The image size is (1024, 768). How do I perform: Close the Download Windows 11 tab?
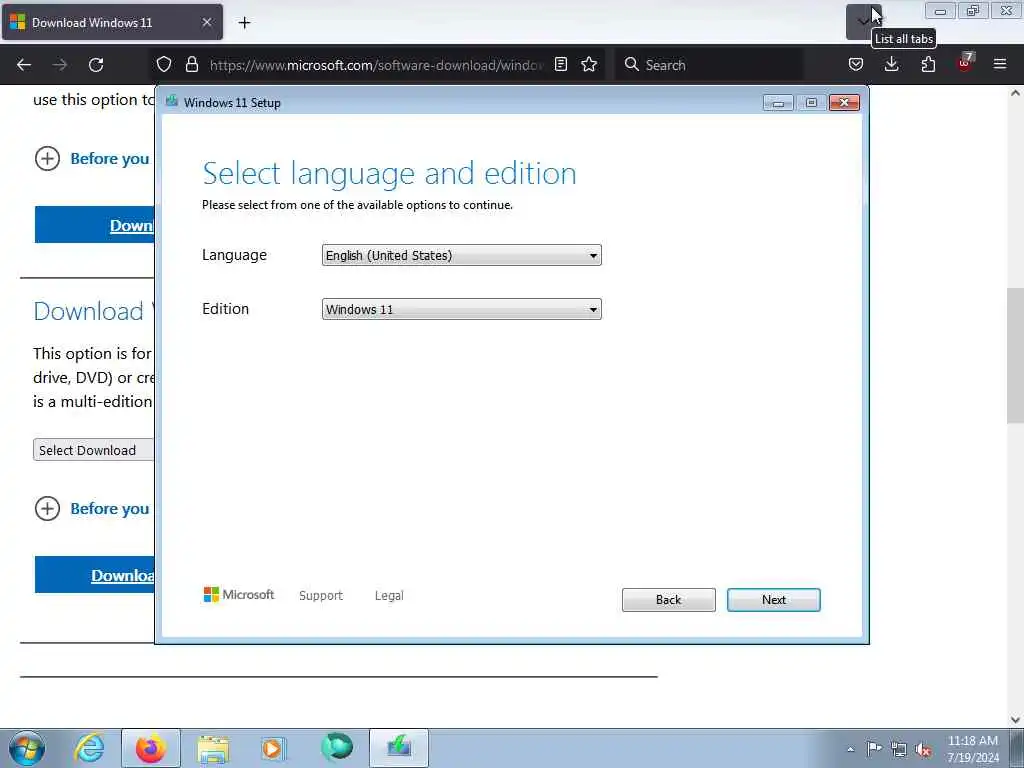click(206, 22)
